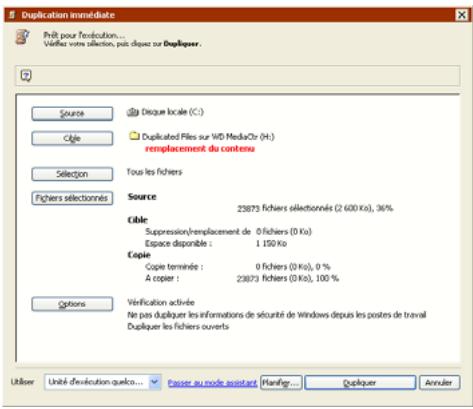Click the Unité d'exécution quelco... combo box field
Screen dimensions: 473x409
click(103, 382)
